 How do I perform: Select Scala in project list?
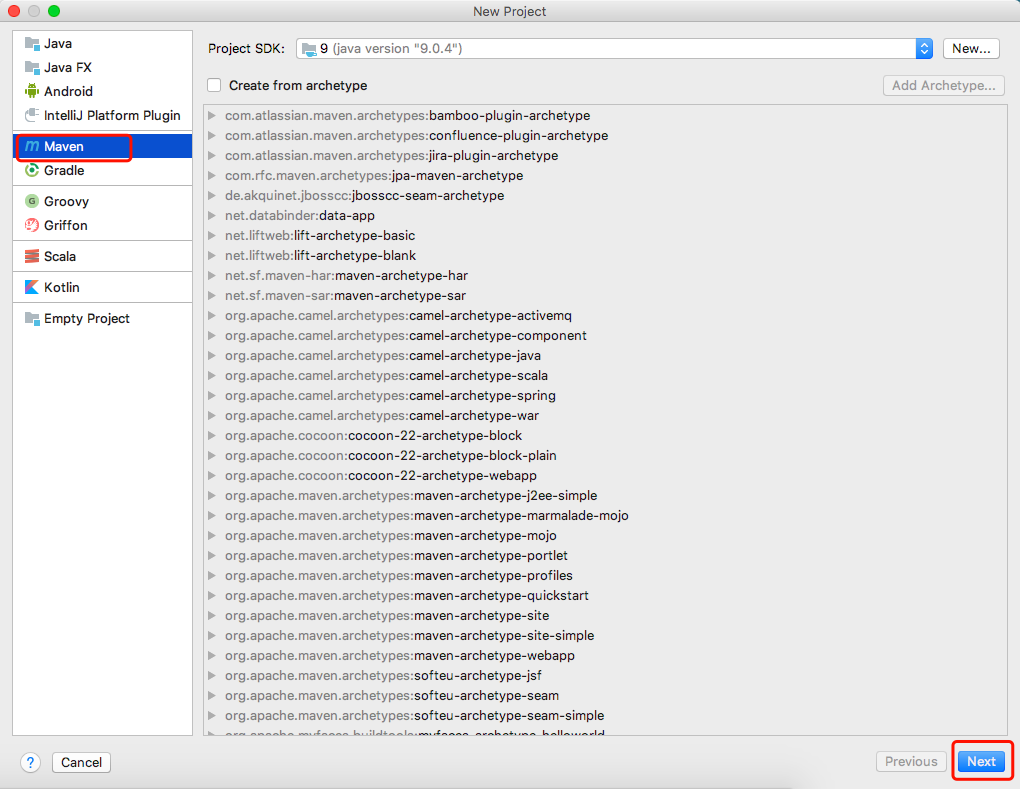(102, 256)
